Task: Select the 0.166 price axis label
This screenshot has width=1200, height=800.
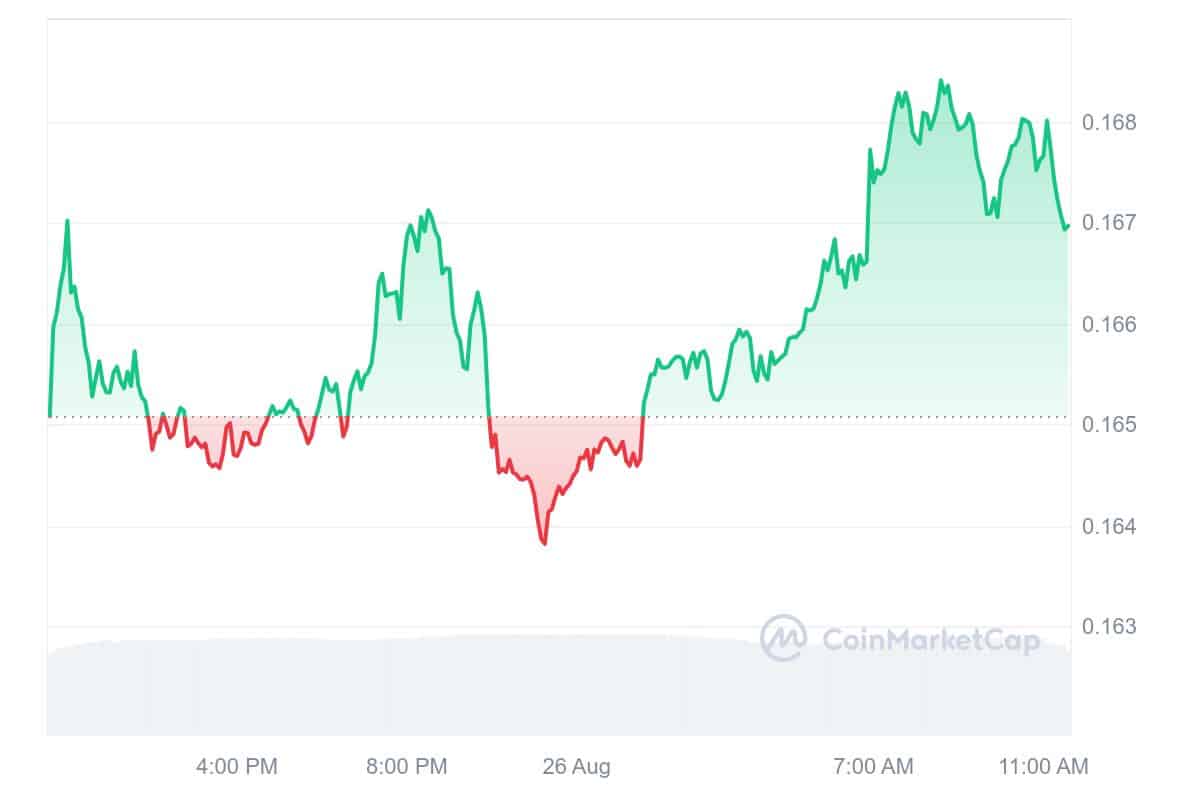Action: tap(1109, 324)
